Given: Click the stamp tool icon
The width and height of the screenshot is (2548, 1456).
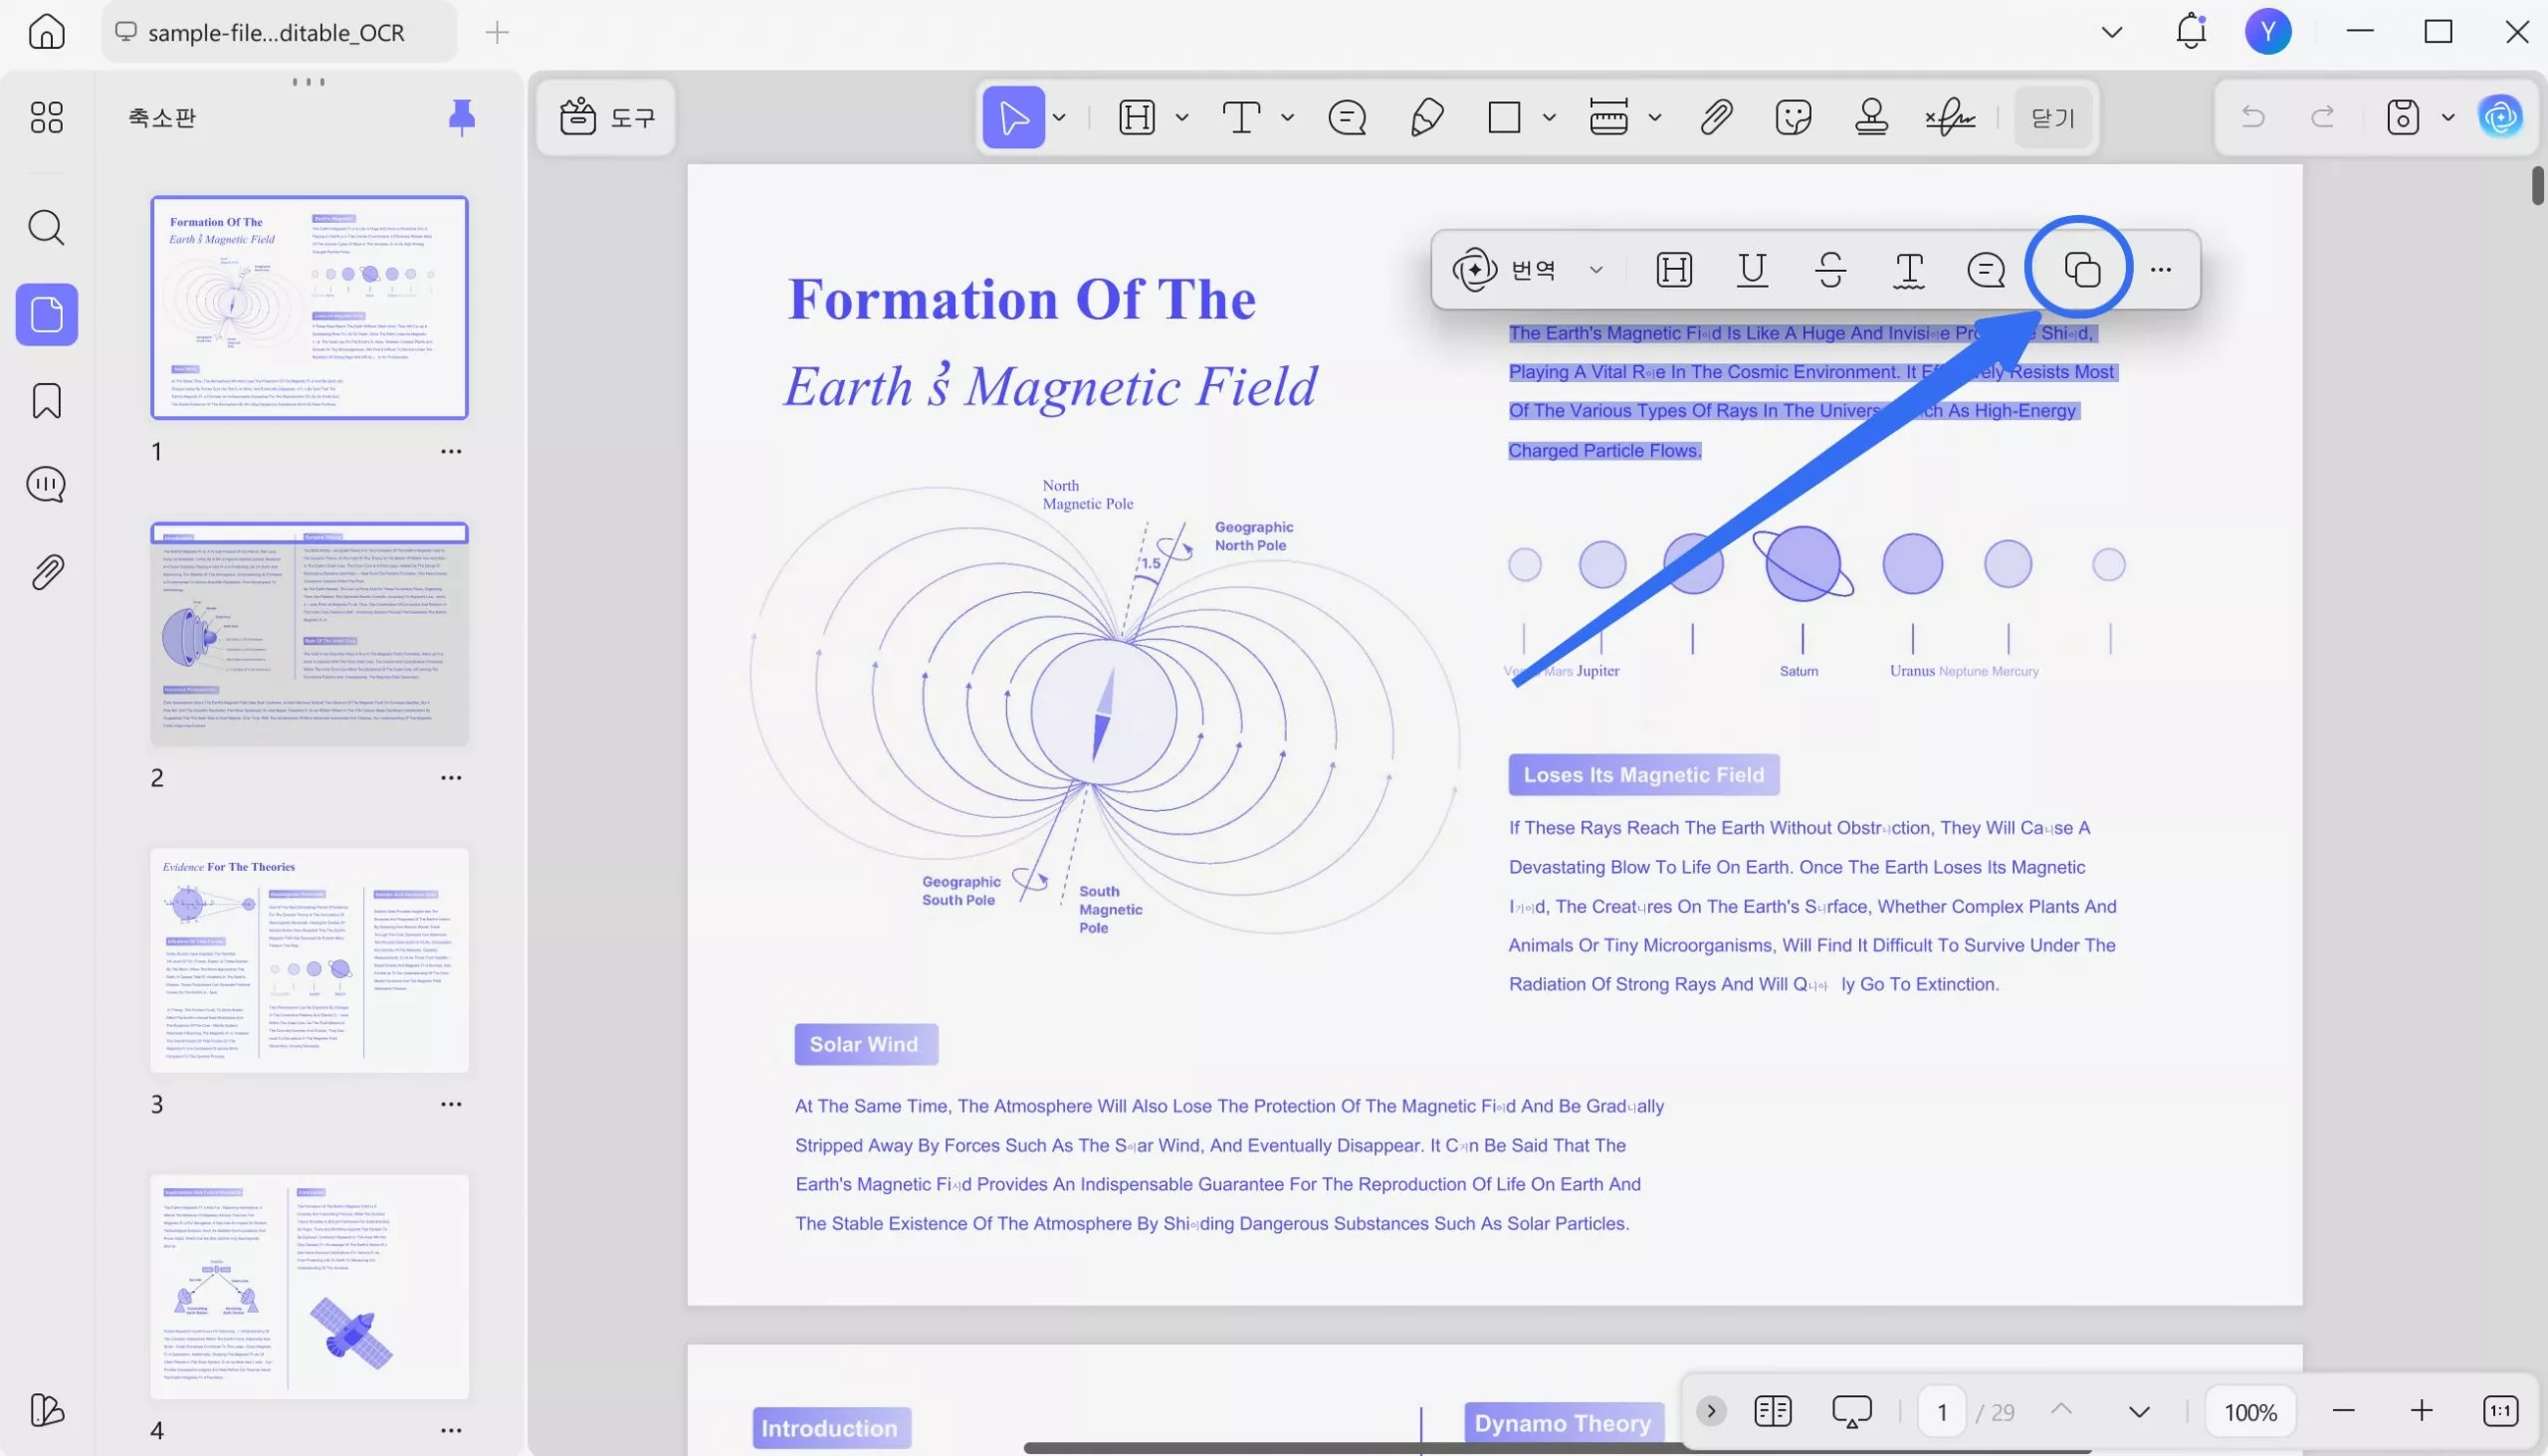Looking at the screenshot, I should click(1871, 118).
